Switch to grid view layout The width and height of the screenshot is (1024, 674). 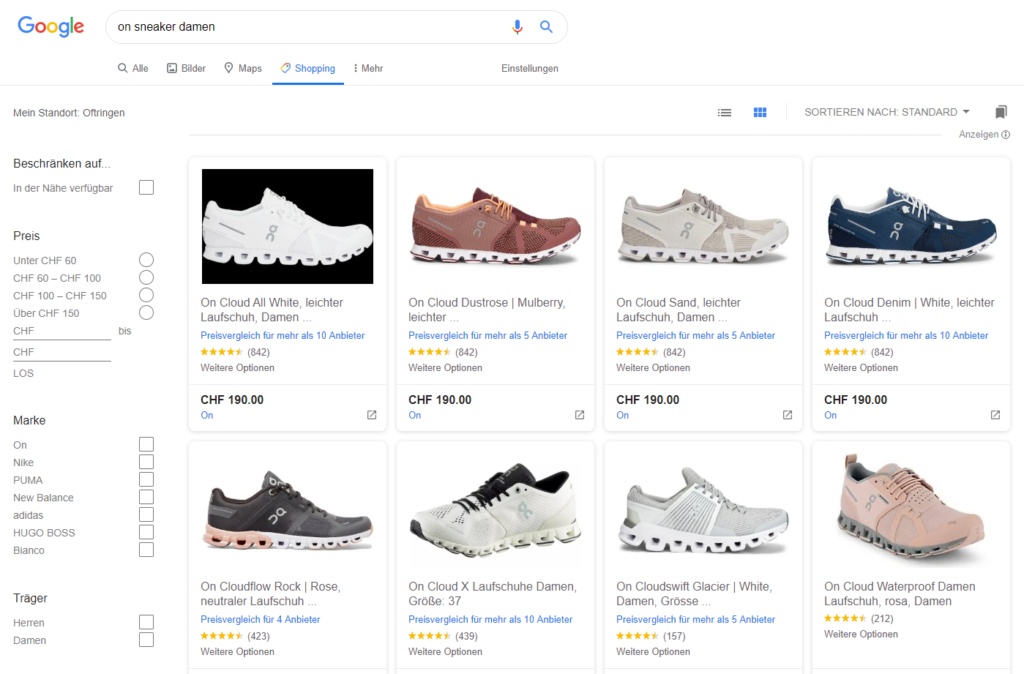(x=760, y=112)
